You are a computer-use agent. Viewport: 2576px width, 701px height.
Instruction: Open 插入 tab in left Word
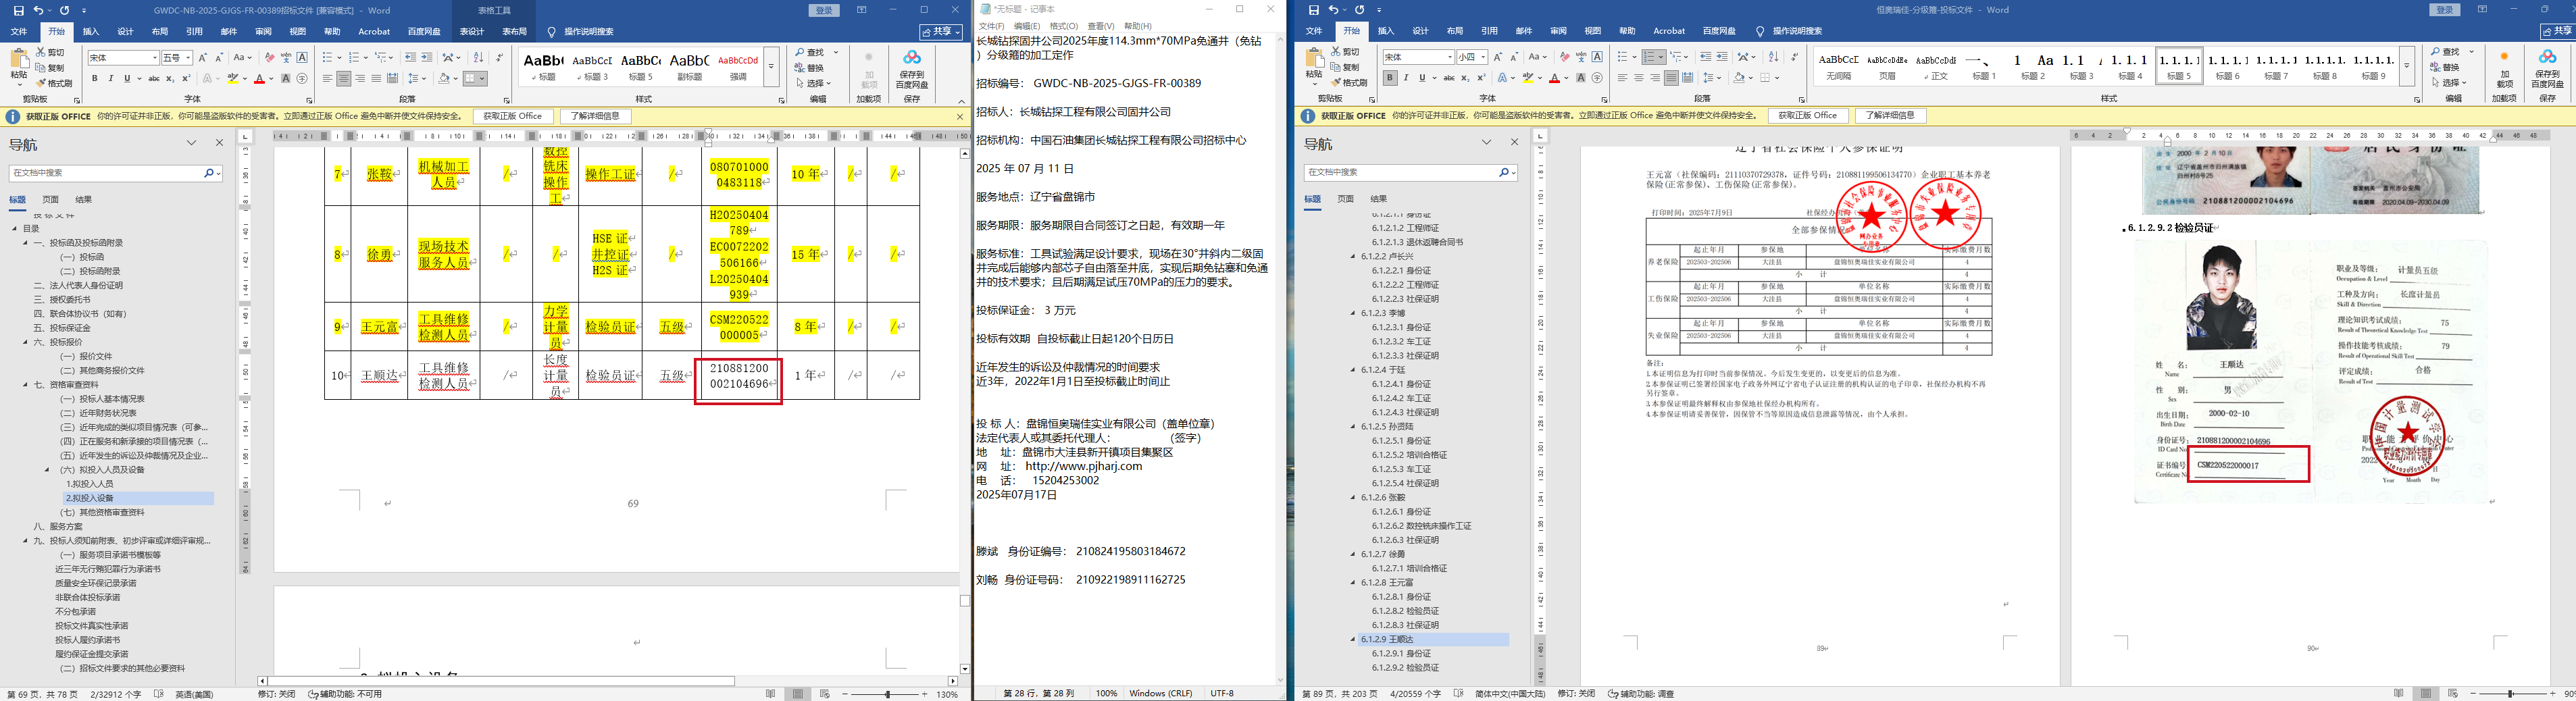[91, 32]
